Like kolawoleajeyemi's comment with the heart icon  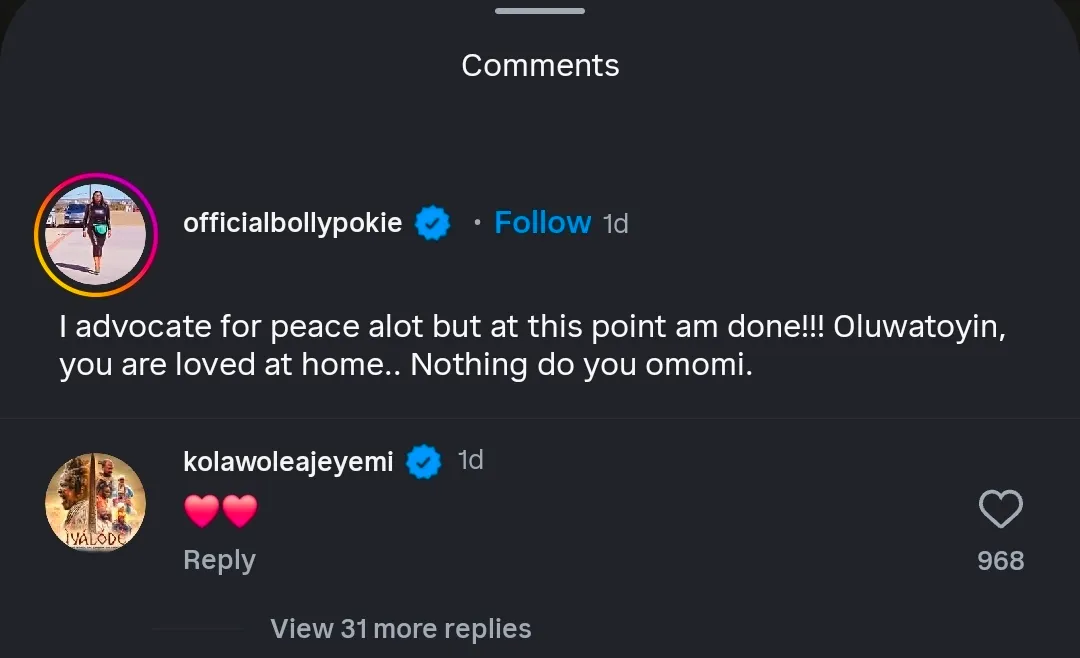pyautogui.click(x=1000, y=510)
